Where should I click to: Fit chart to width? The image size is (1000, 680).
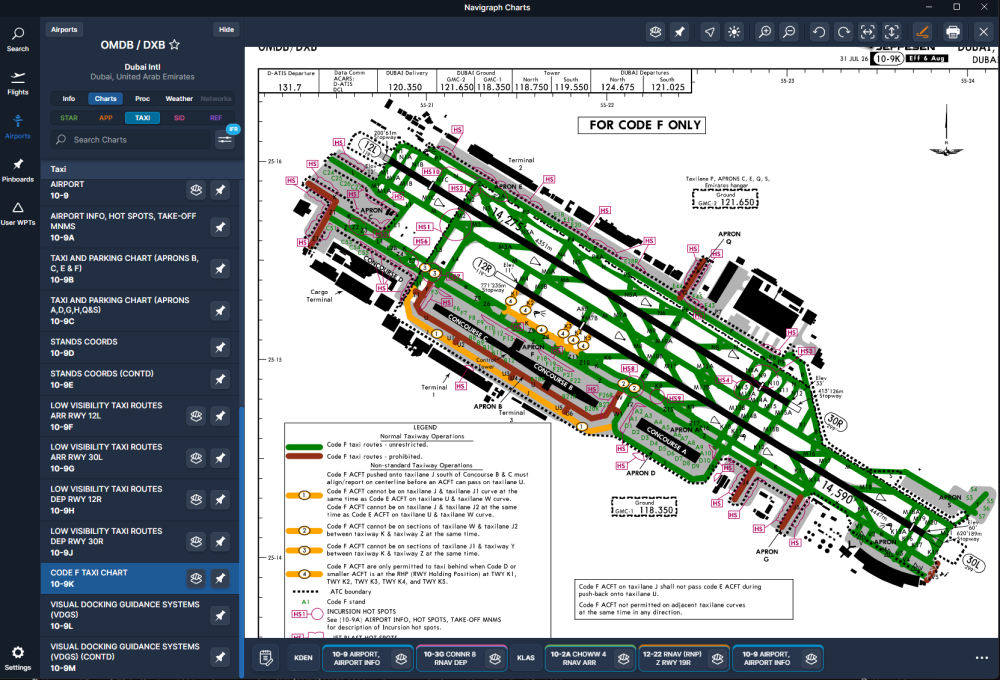pyautogui.click(x=867, y=32)
